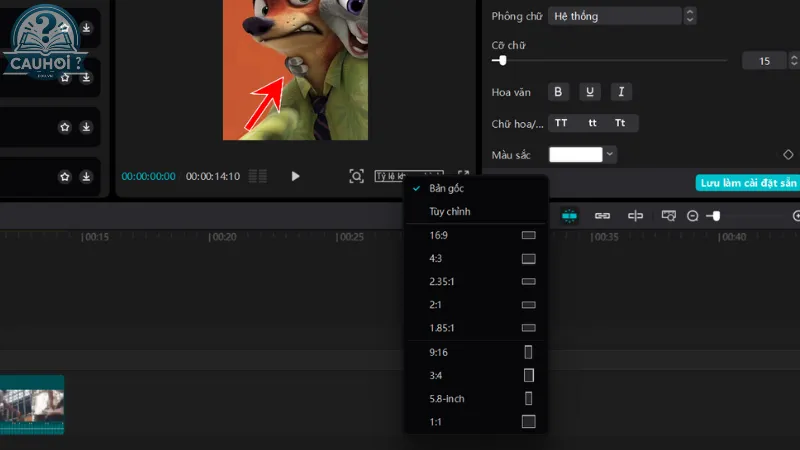This screenshot has width=800, height=450.
Task: Expand the color swatch dropdown arrow
Action: pyautogui.click(x=610, y=154)
